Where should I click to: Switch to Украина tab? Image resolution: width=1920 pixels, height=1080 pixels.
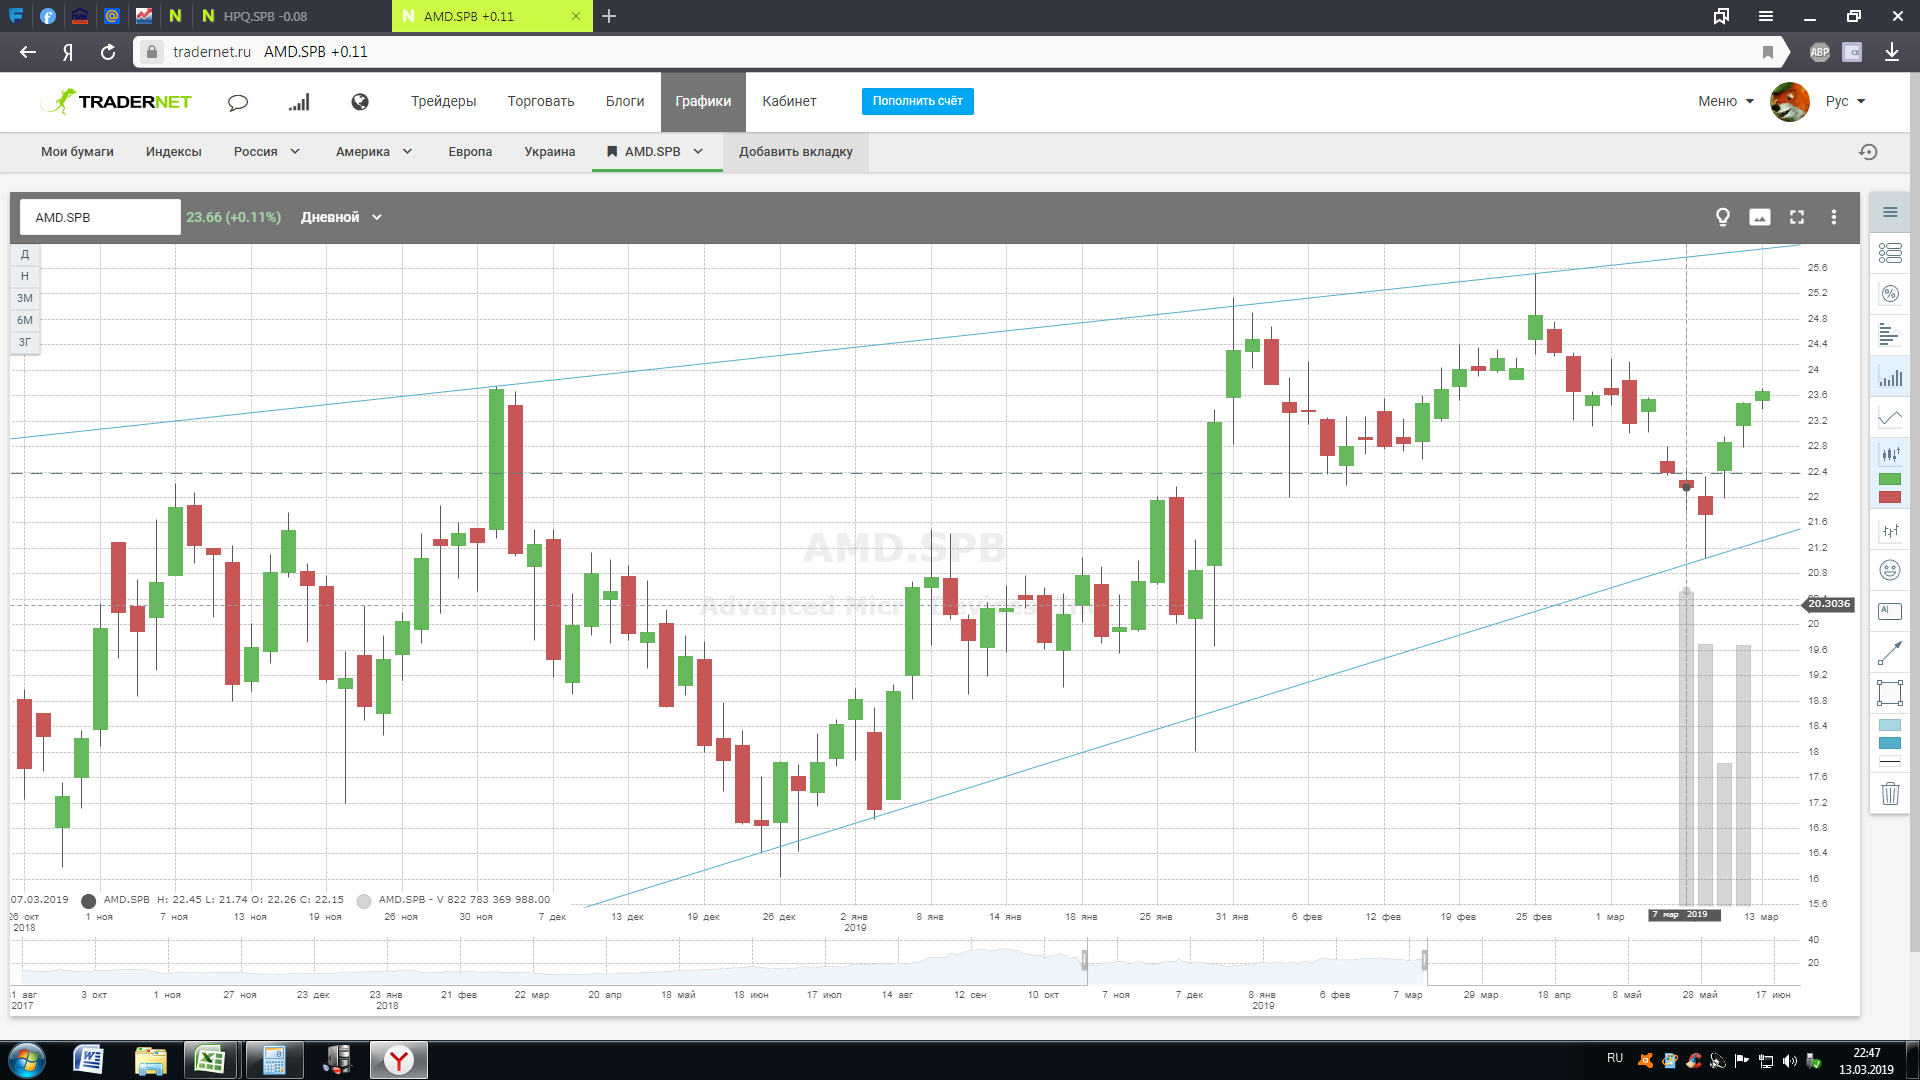pos(550,152)
